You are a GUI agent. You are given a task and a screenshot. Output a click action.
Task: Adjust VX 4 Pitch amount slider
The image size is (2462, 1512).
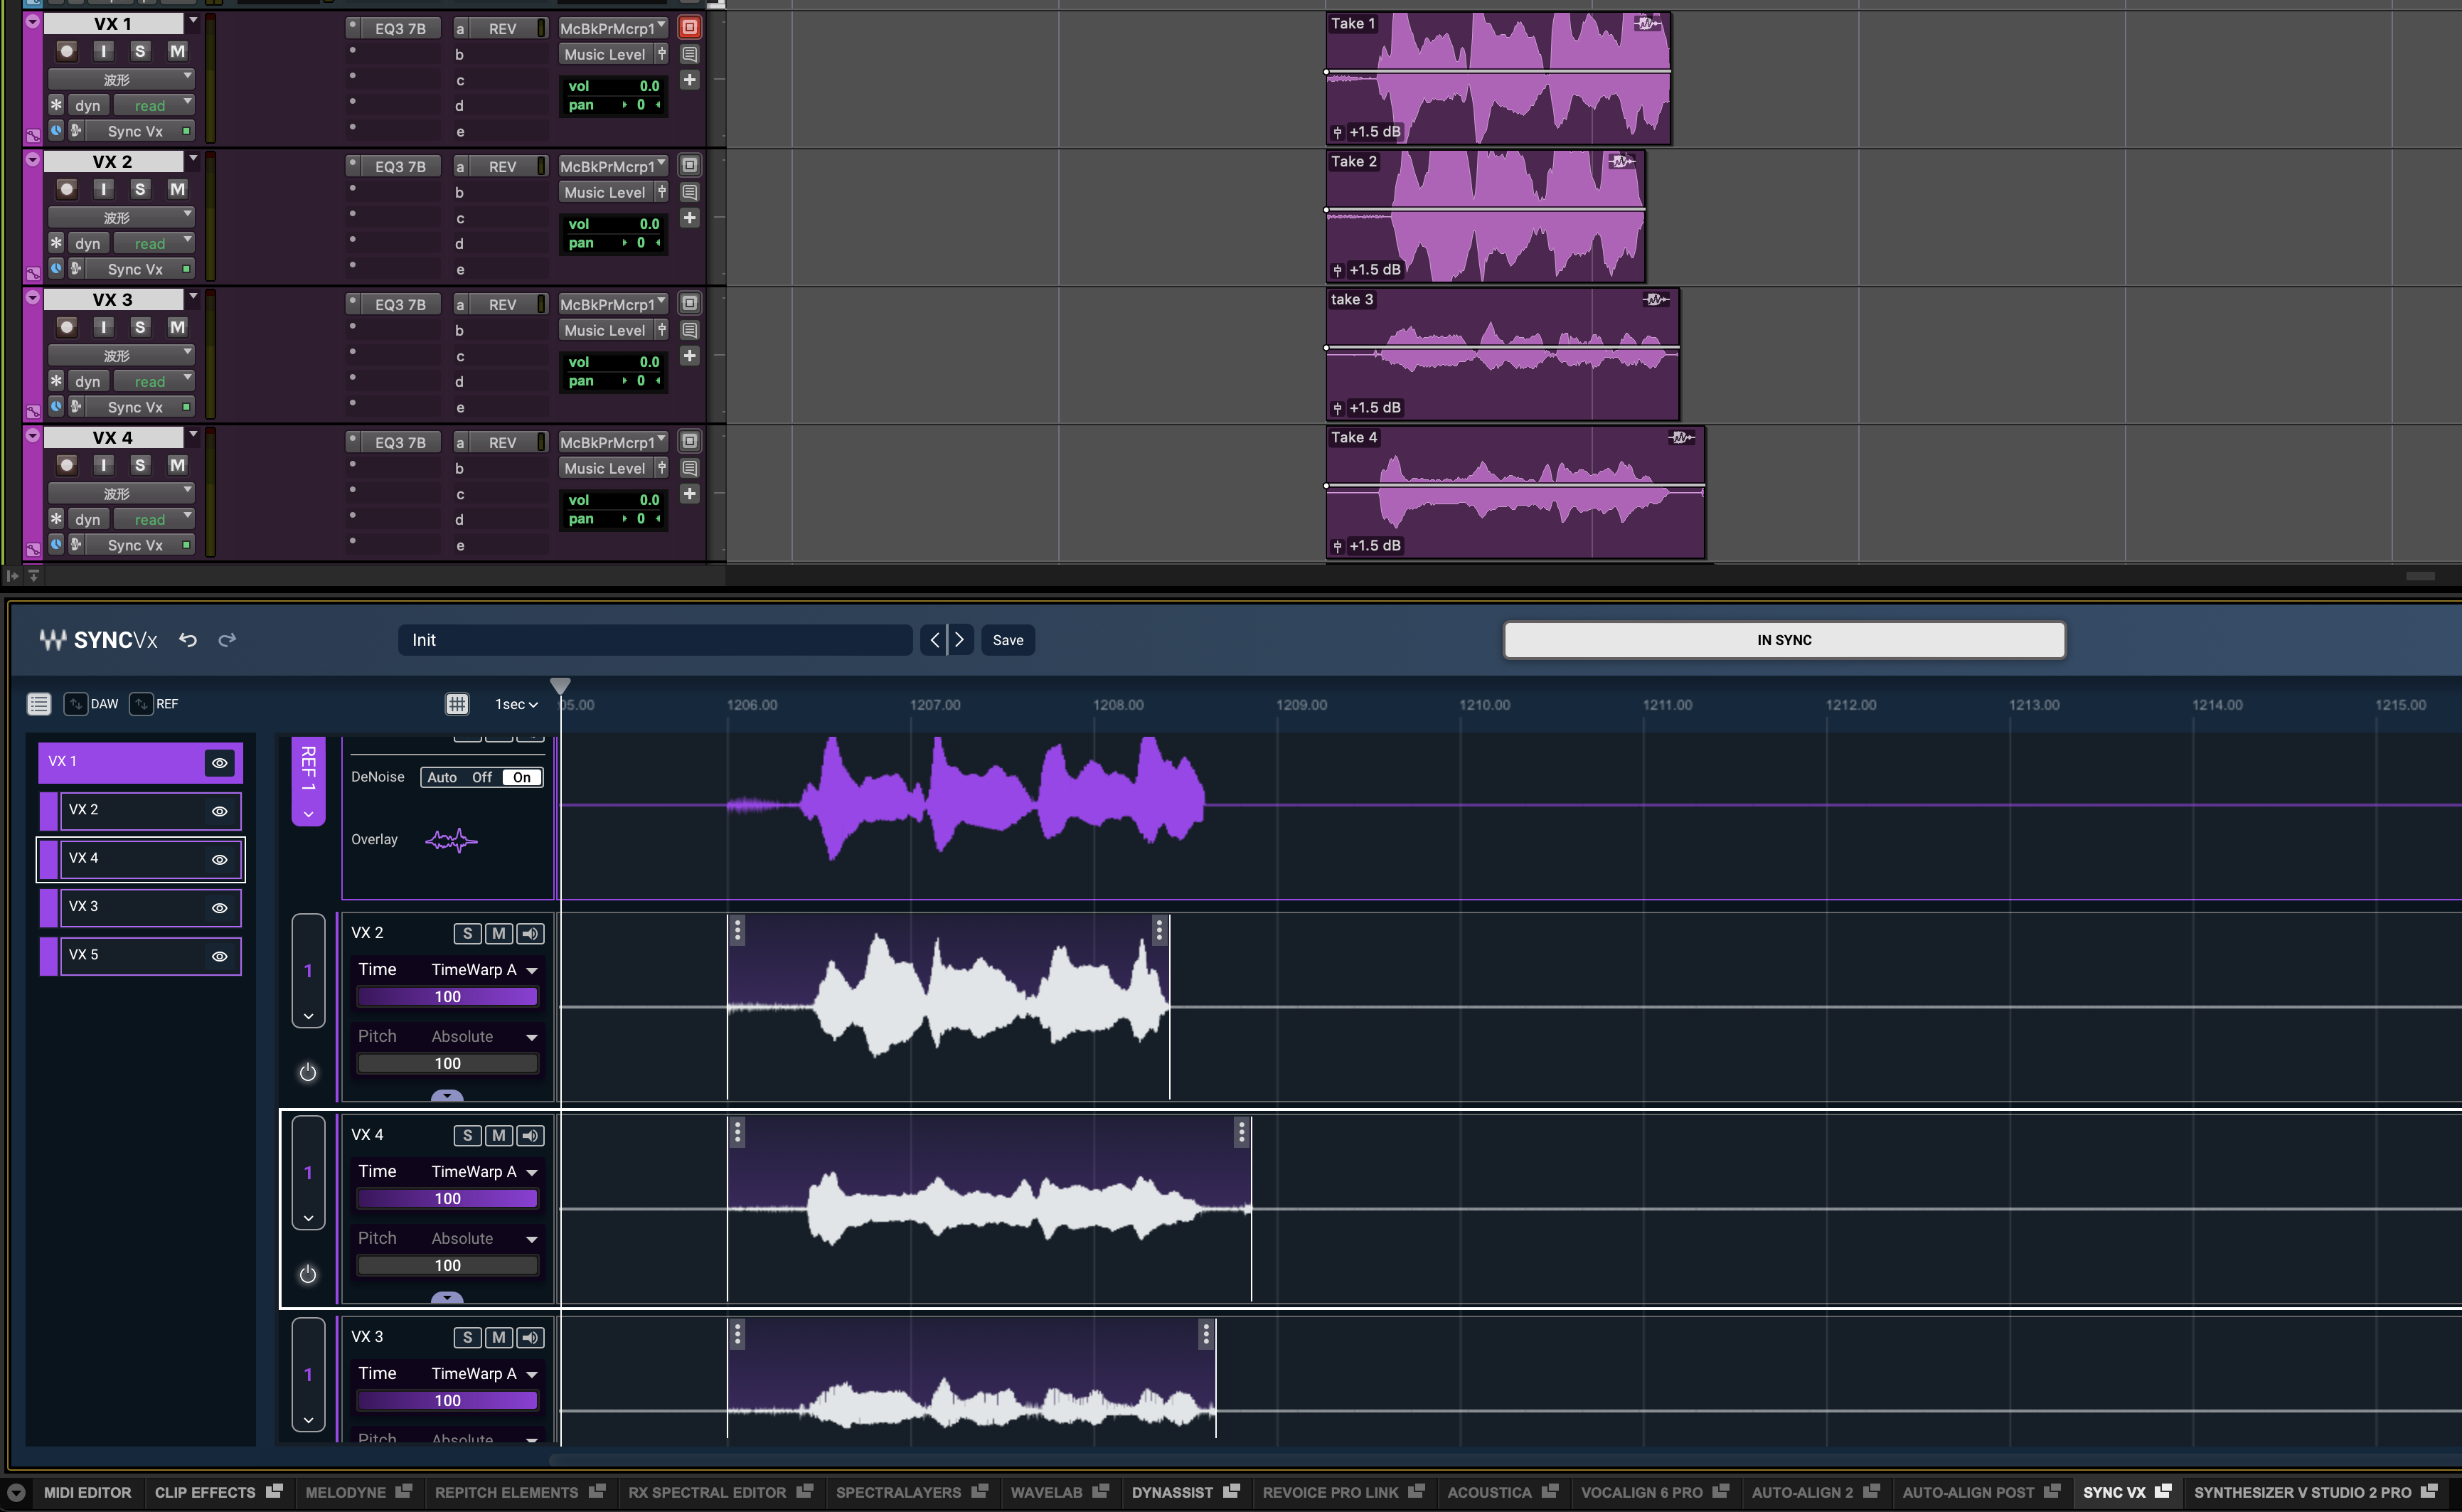tap(448, 1266)
